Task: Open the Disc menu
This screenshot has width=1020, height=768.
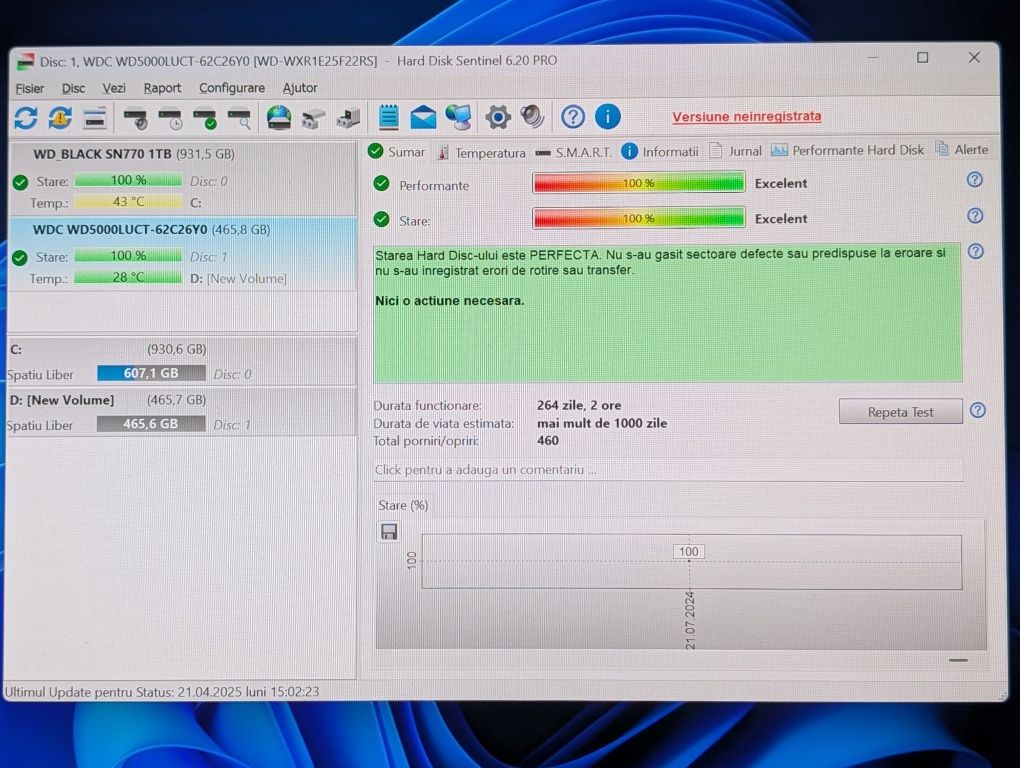Action: 74,88
